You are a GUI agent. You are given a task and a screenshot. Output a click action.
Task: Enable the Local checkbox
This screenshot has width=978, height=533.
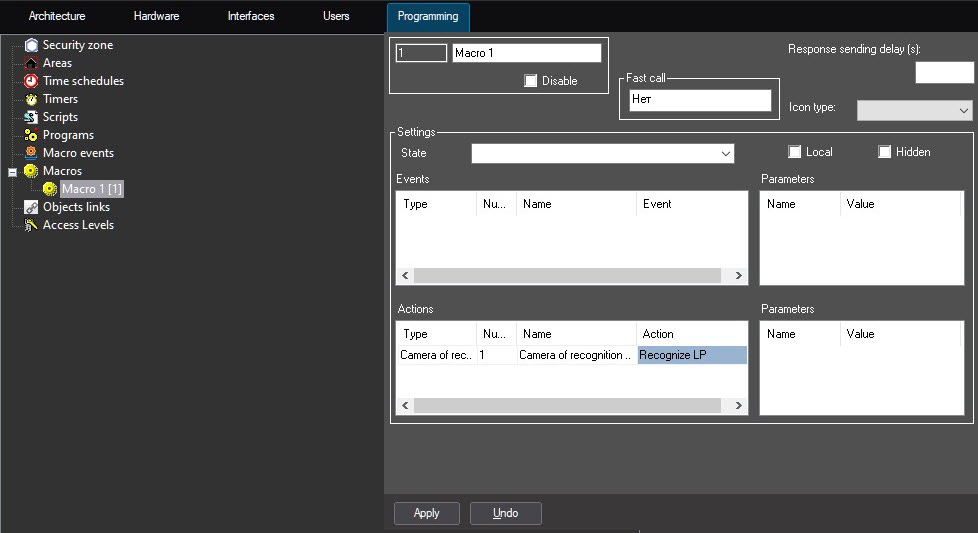[795, 152]
